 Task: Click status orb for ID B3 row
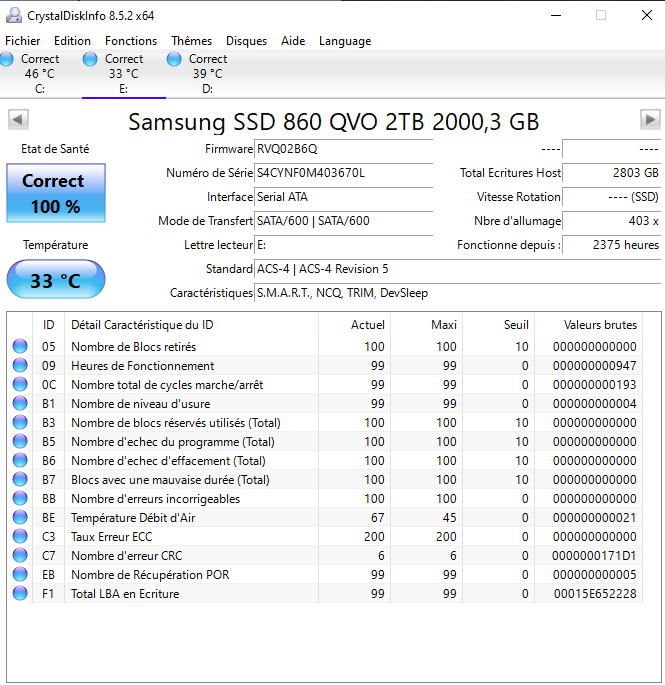tap(20, 422)
